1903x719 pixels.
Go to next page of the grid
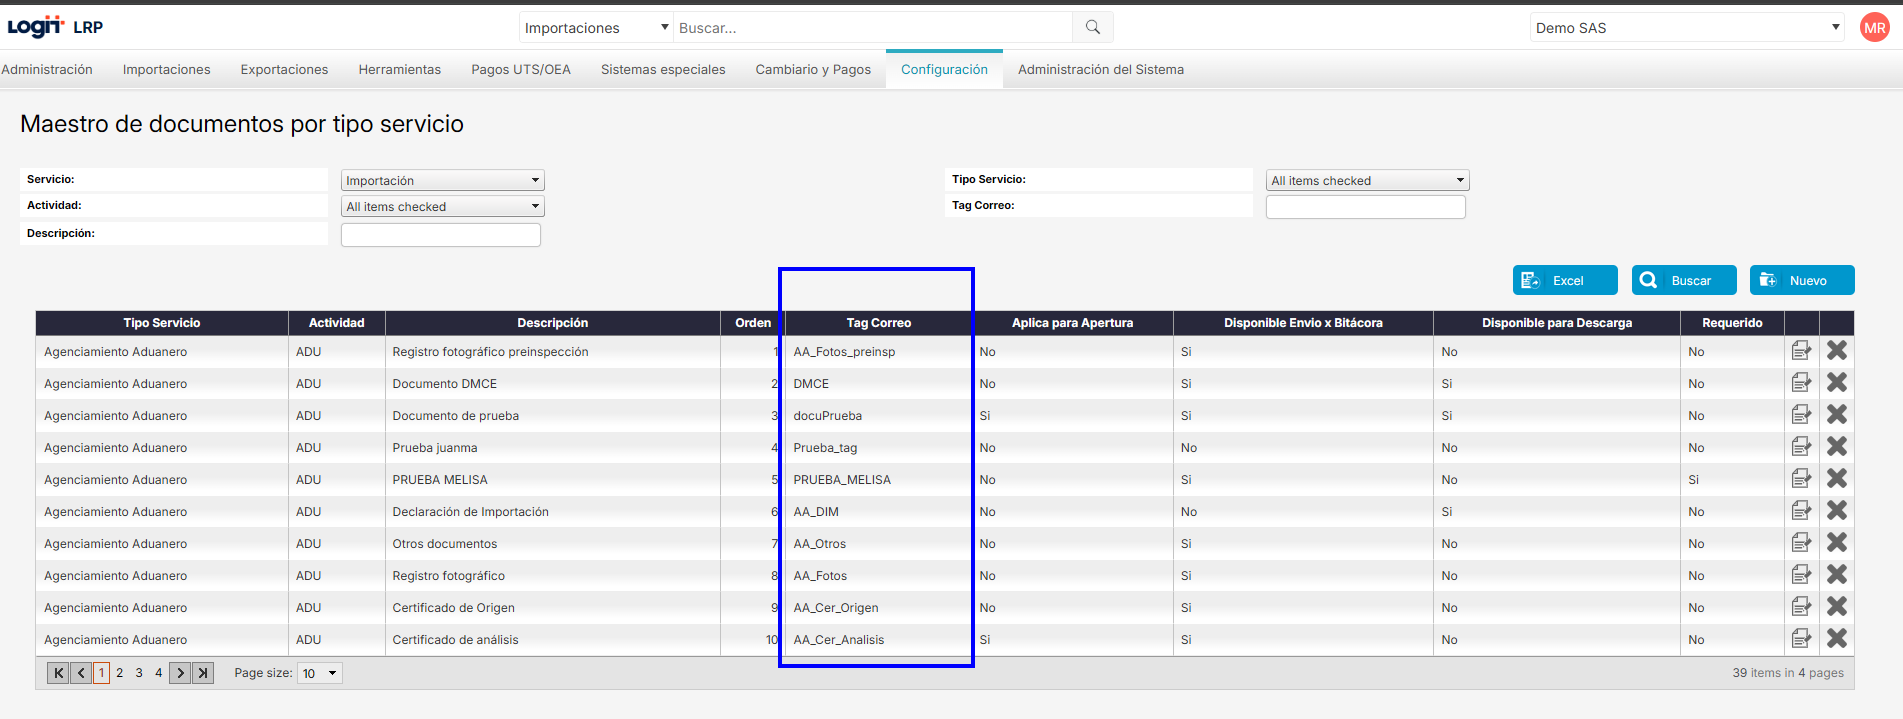coord(180,673)
